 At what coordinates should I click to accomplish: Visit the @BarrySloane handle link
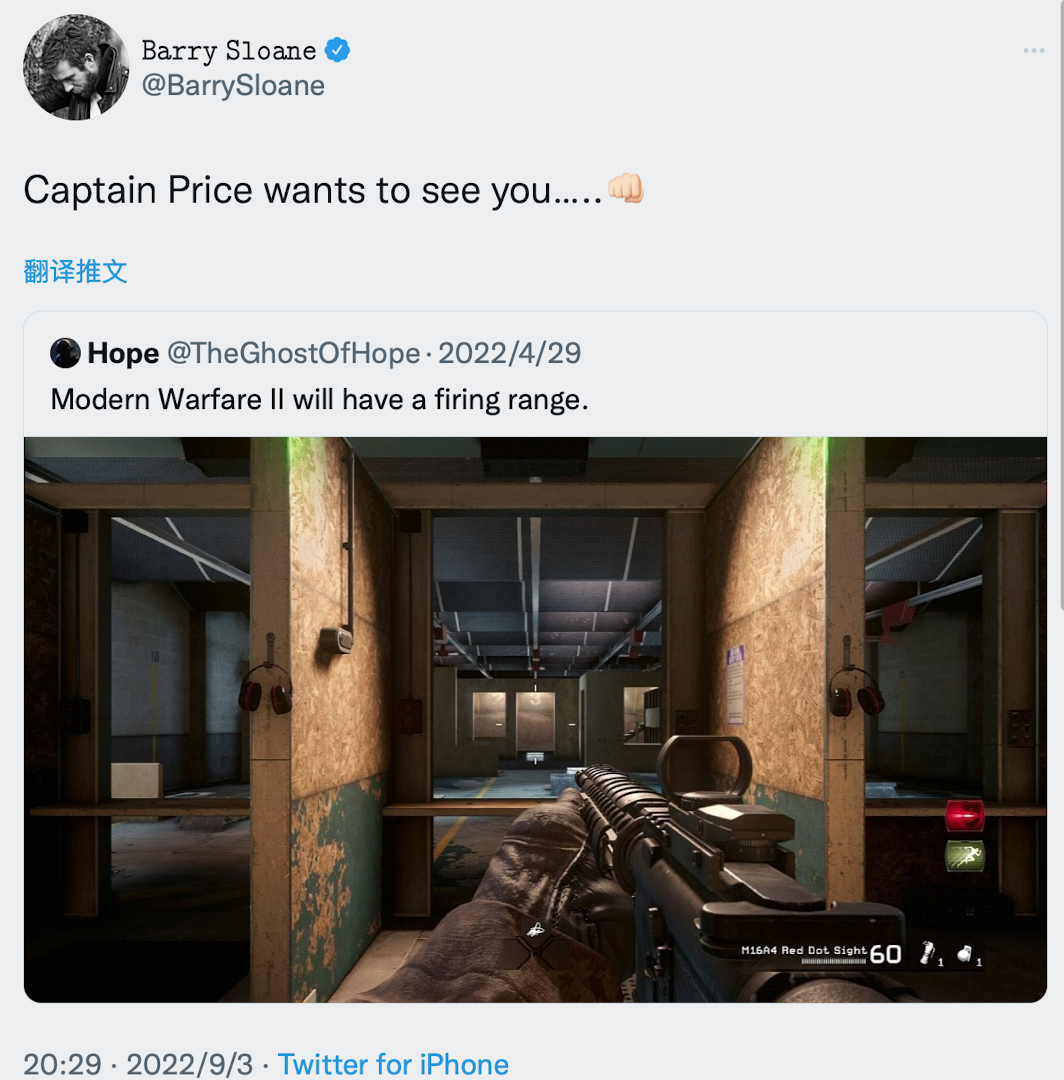pyautogui.click(x=233, y=86)
